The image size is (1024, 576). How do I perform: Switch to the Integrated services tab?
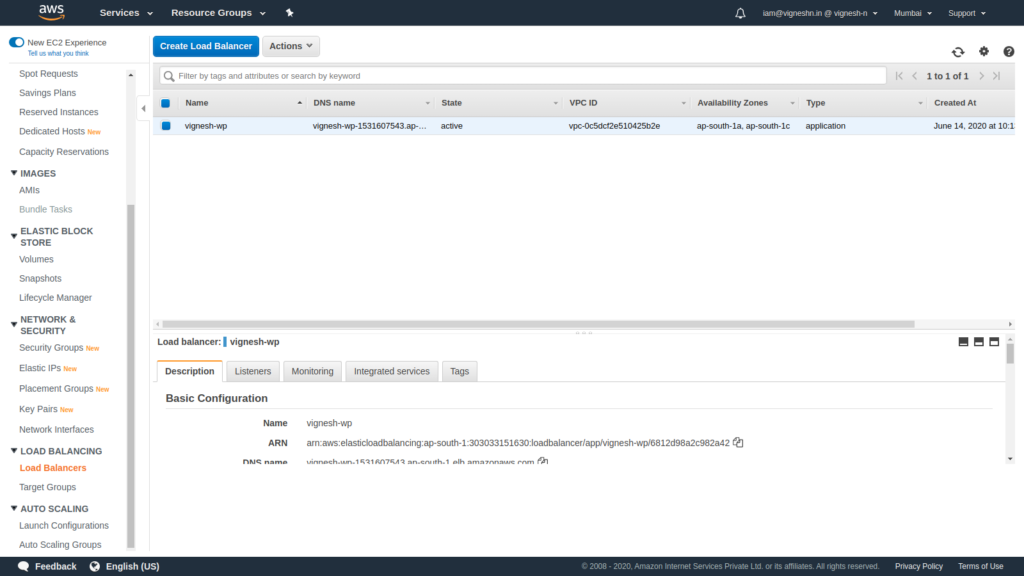392,371
